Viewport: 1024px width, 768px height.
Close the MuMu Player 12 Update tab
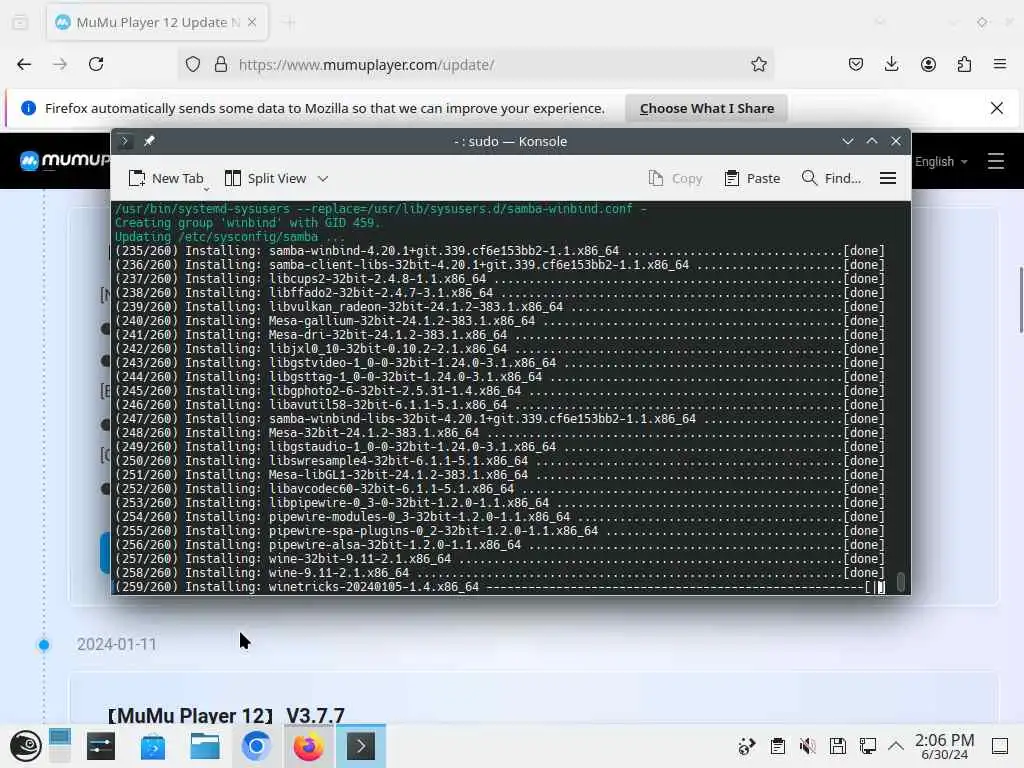click(x=251, y=22)
